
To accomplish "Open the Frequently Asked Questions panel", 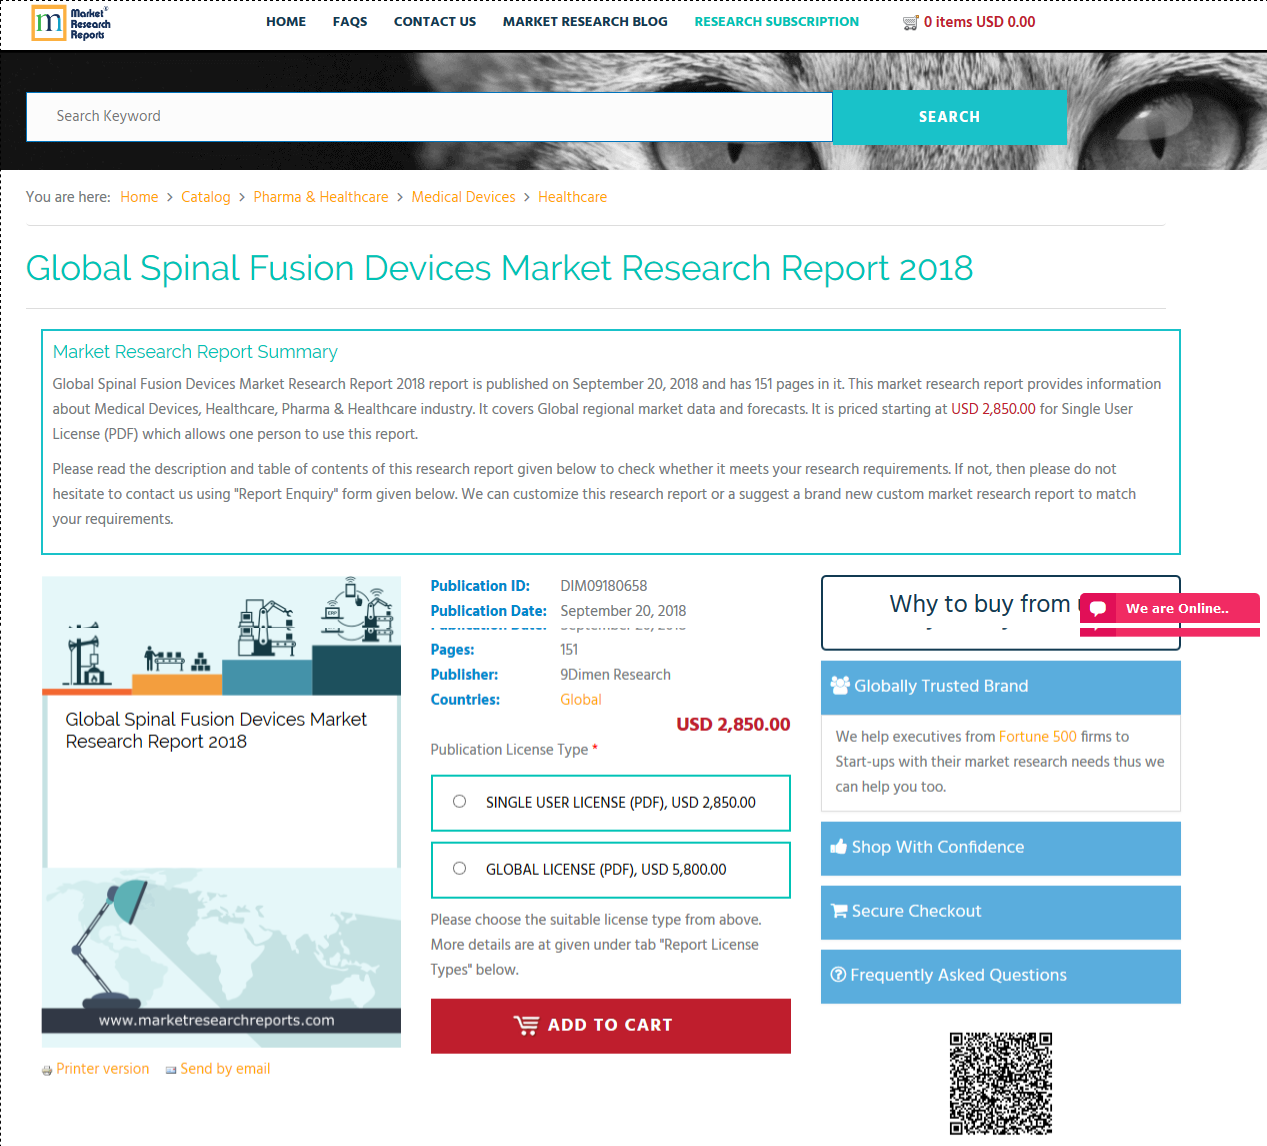I will 1000,975.
